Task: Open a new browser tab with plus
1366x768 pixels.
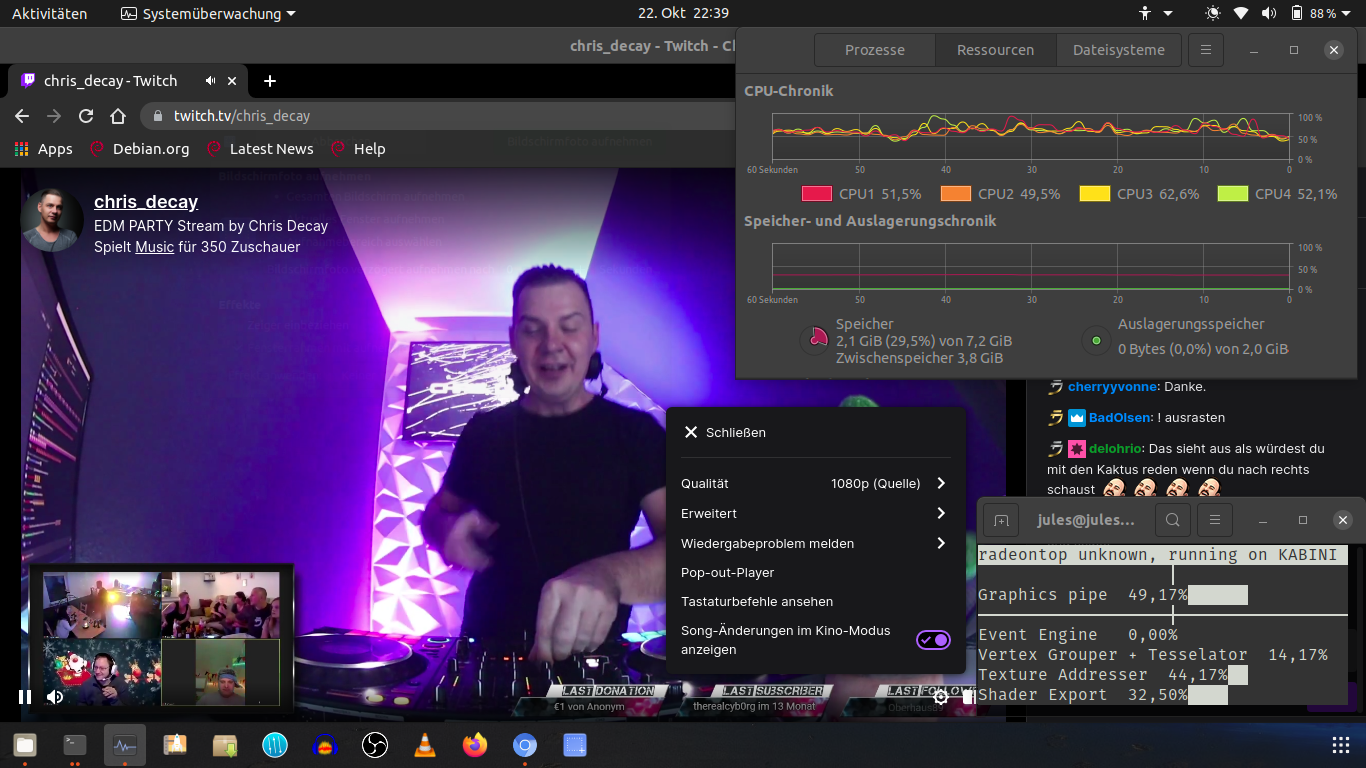Action: click(x=269, y=81)
